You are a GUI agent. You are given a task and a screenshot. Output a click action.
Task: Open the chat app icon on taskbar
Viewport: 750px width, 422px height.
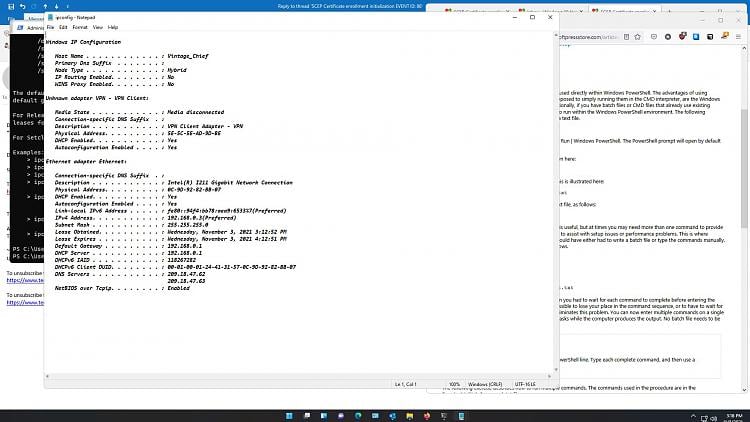pyautogui.click(x=341, y=416)
